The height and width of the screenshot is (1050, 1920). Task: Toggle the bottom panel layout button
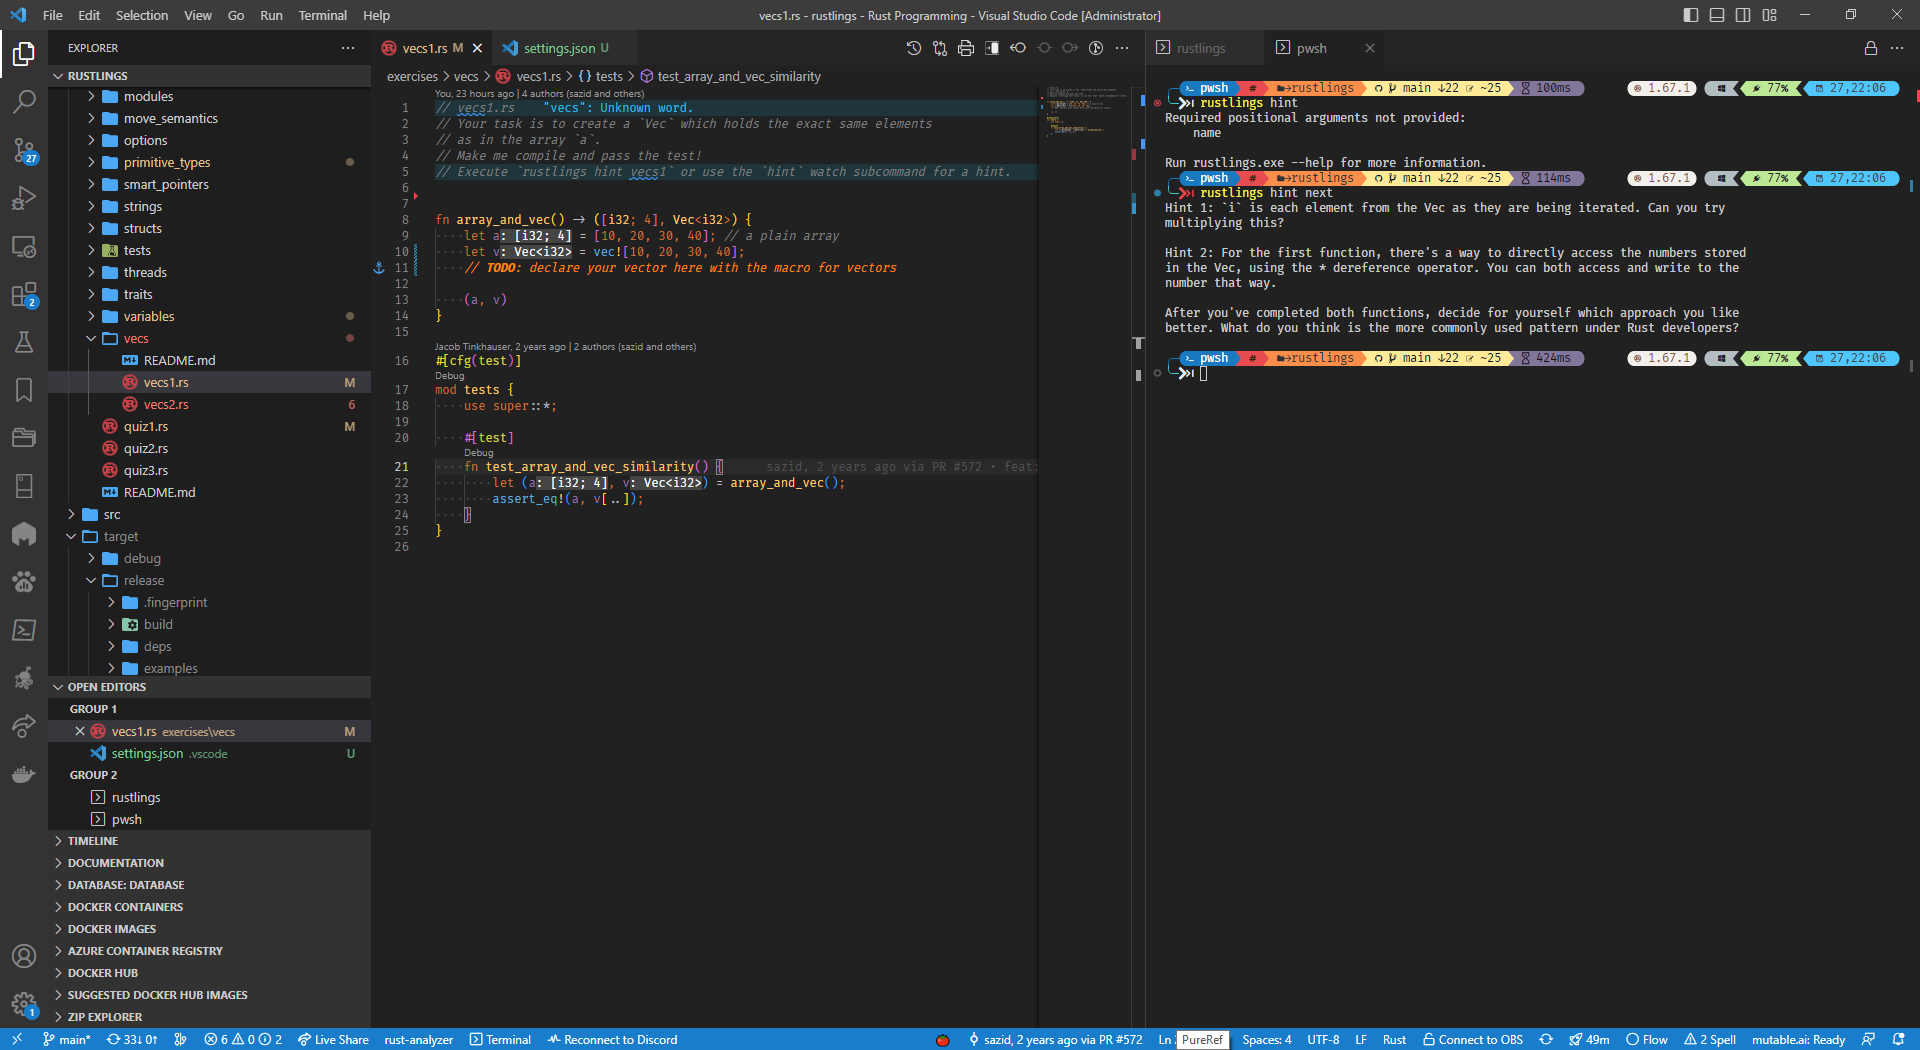[x=1717, y=15]
